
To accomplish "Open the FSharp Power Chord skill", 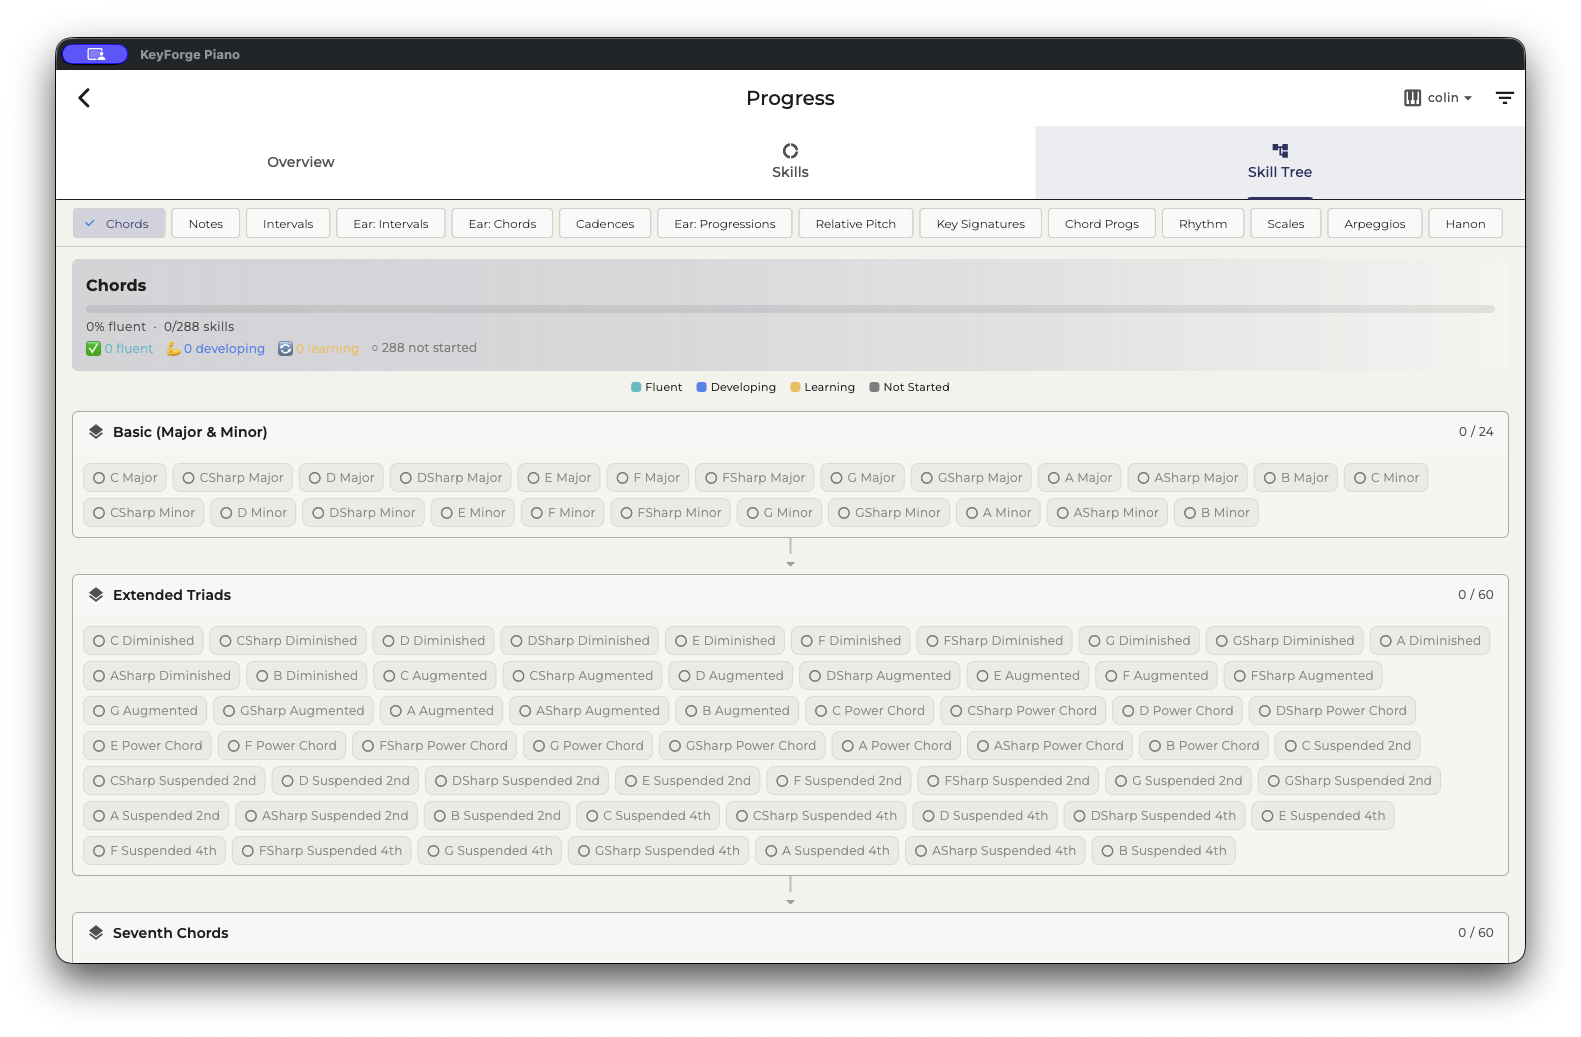I will coord(435,746).
